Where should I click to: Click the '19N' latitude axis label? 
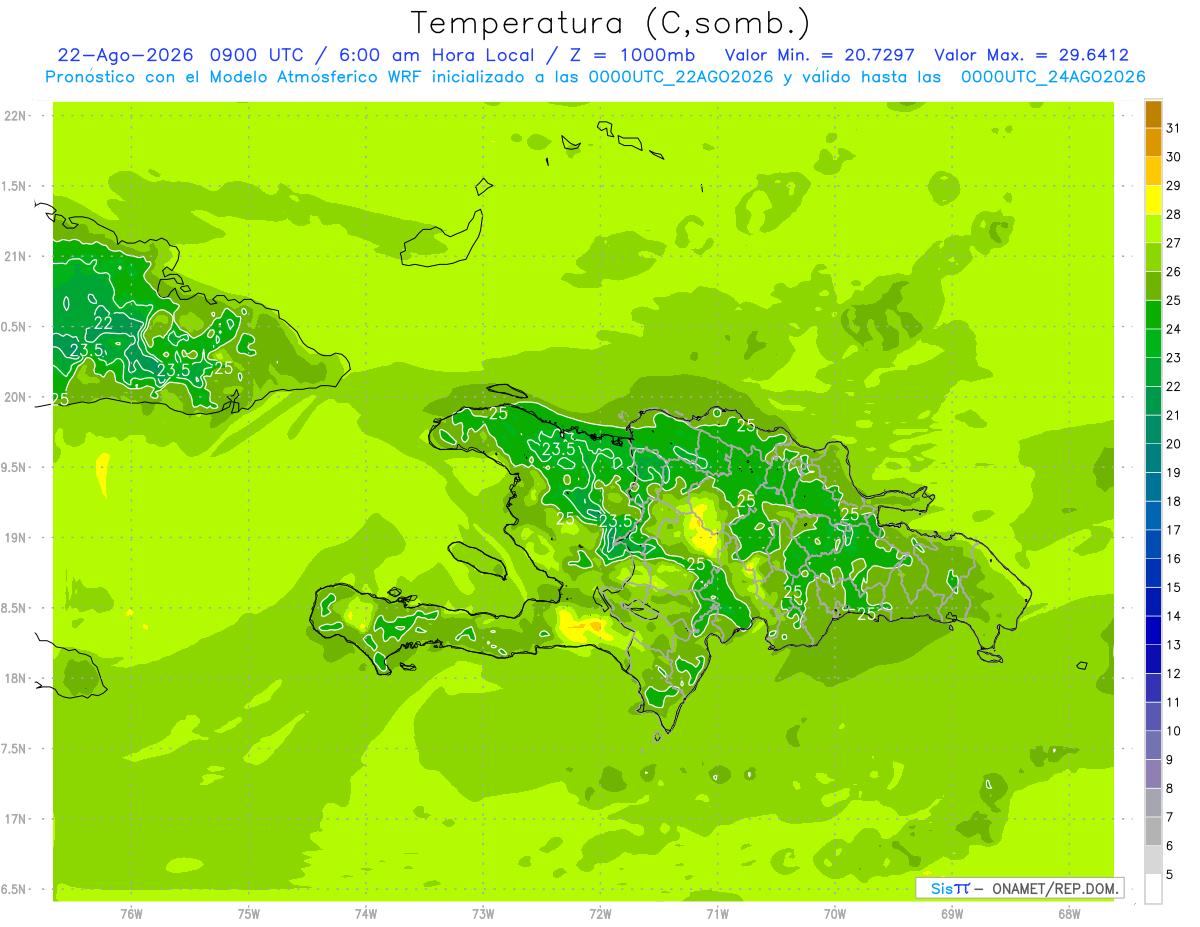tap(14, 537)
